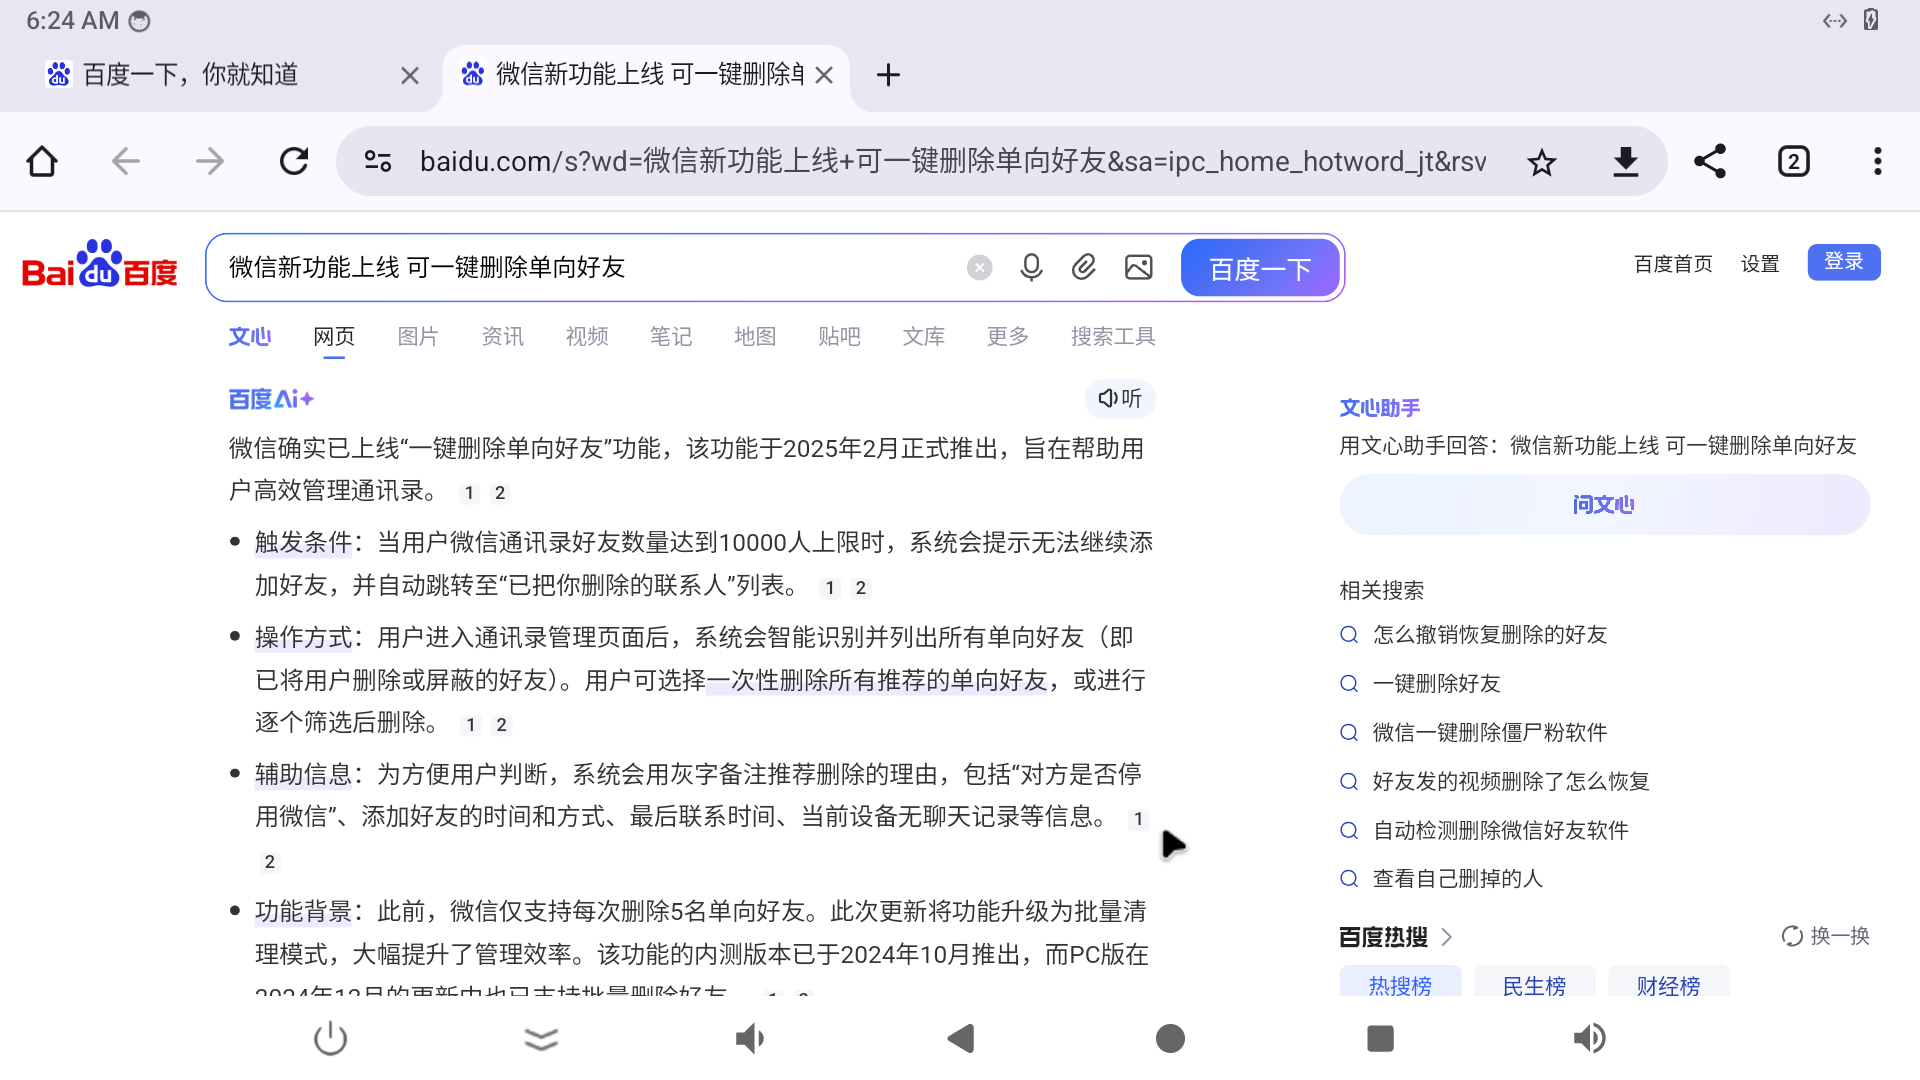Viewport: 1920px width, 1080px height.
Task: Bookmark page with the star icon
Action: pyautogui.click(x=1541, y=162)
